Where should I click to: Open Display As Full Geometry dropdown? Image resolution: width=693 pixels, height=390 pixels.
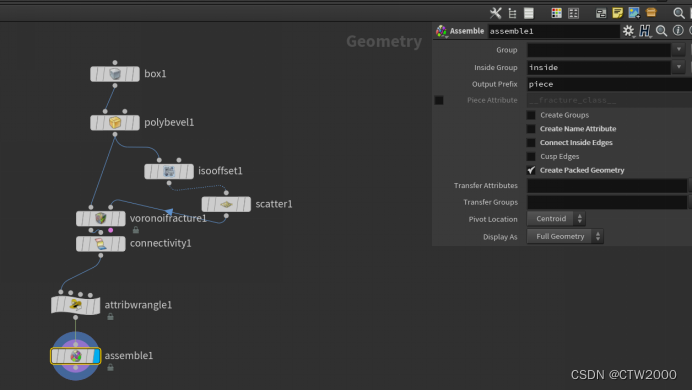pyautogui.click(x=565, y=236)
